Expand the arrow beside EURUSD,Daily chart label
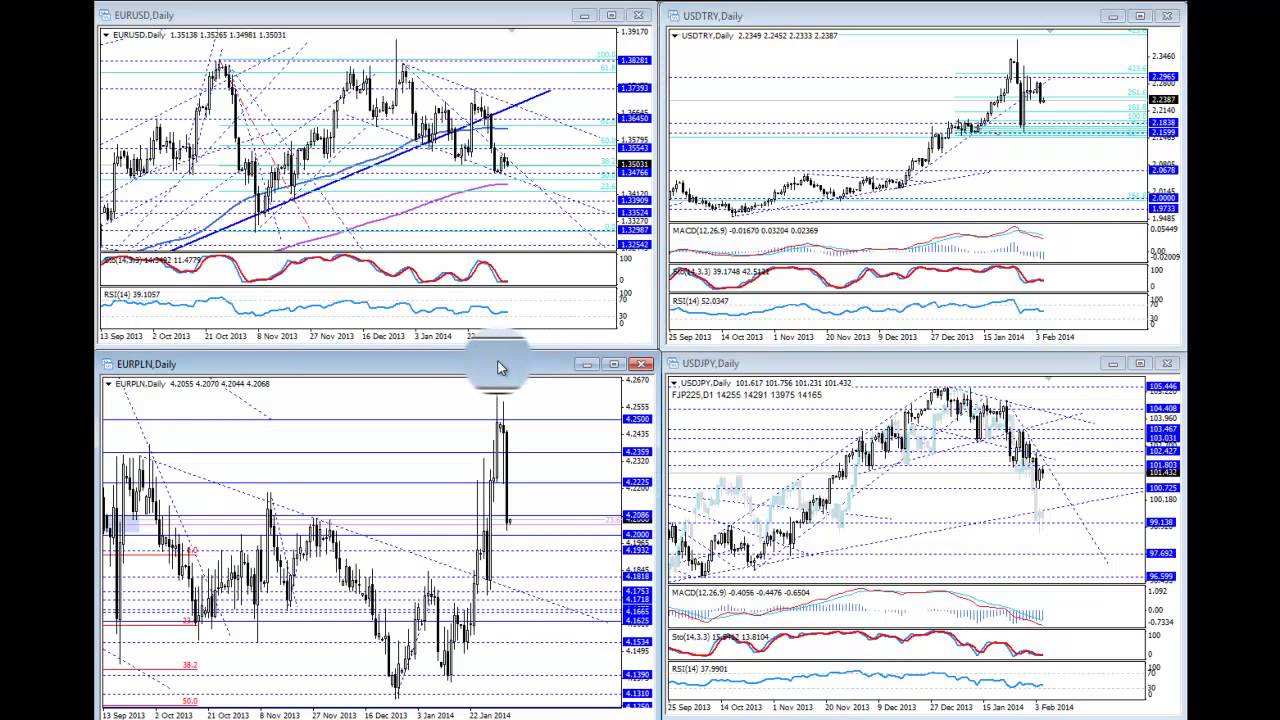1280x720 pixels. (107, 35)
